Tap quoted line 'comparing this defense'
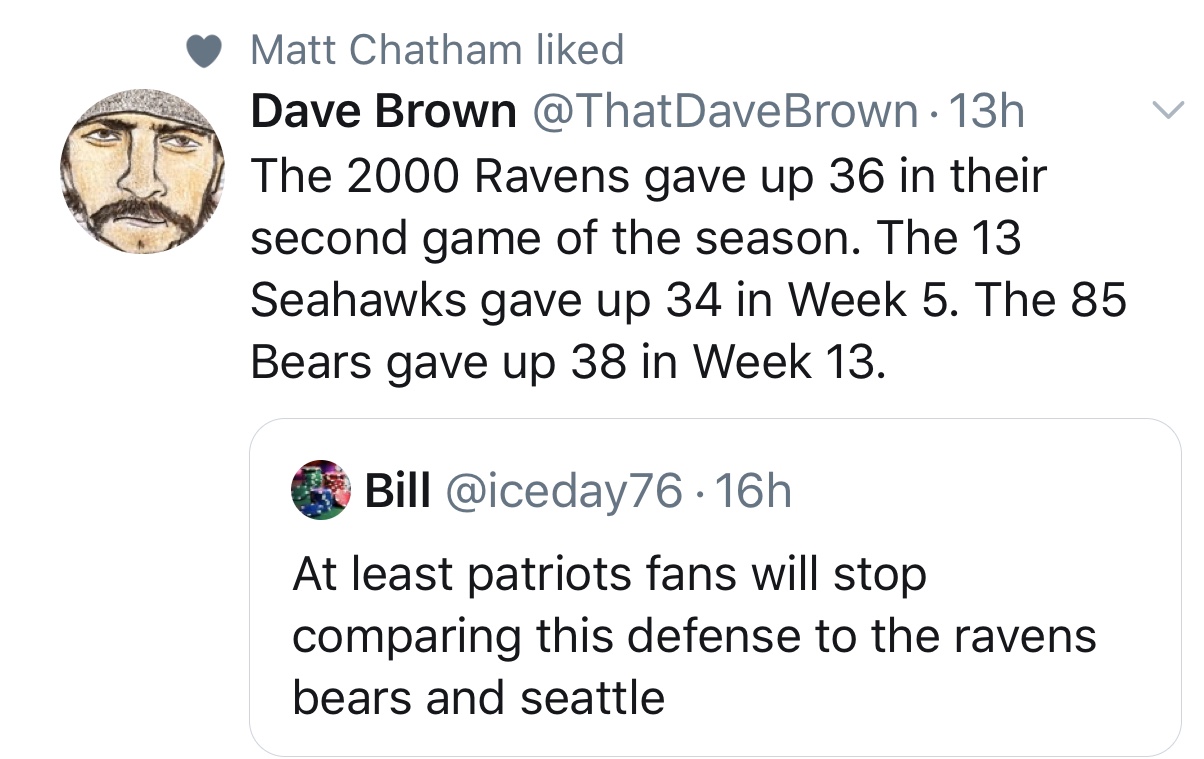 point(694,636)
